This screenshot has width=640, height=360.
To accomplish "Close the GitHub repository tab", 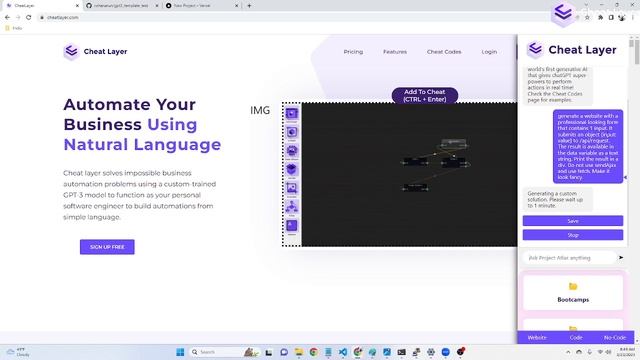I will [x=157, y=6].
